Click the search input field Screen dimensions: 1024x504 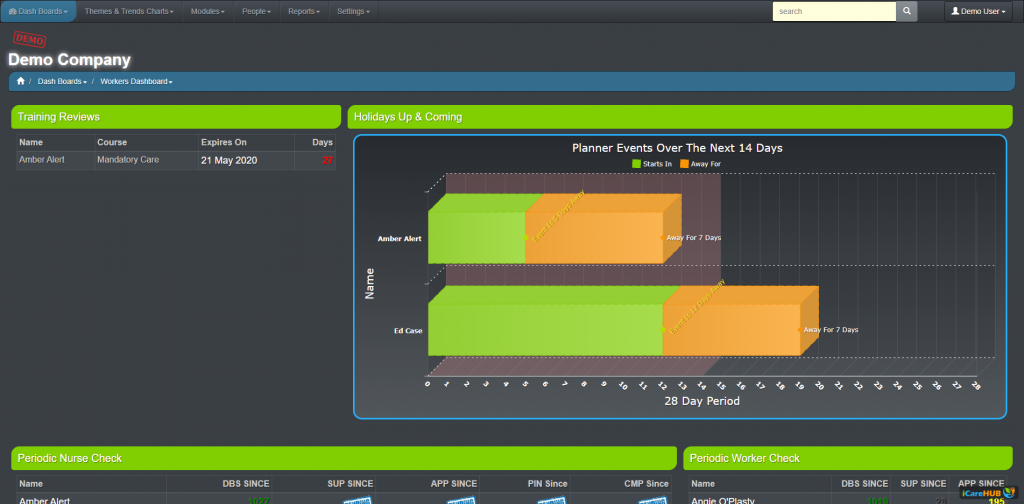(834, 11)
